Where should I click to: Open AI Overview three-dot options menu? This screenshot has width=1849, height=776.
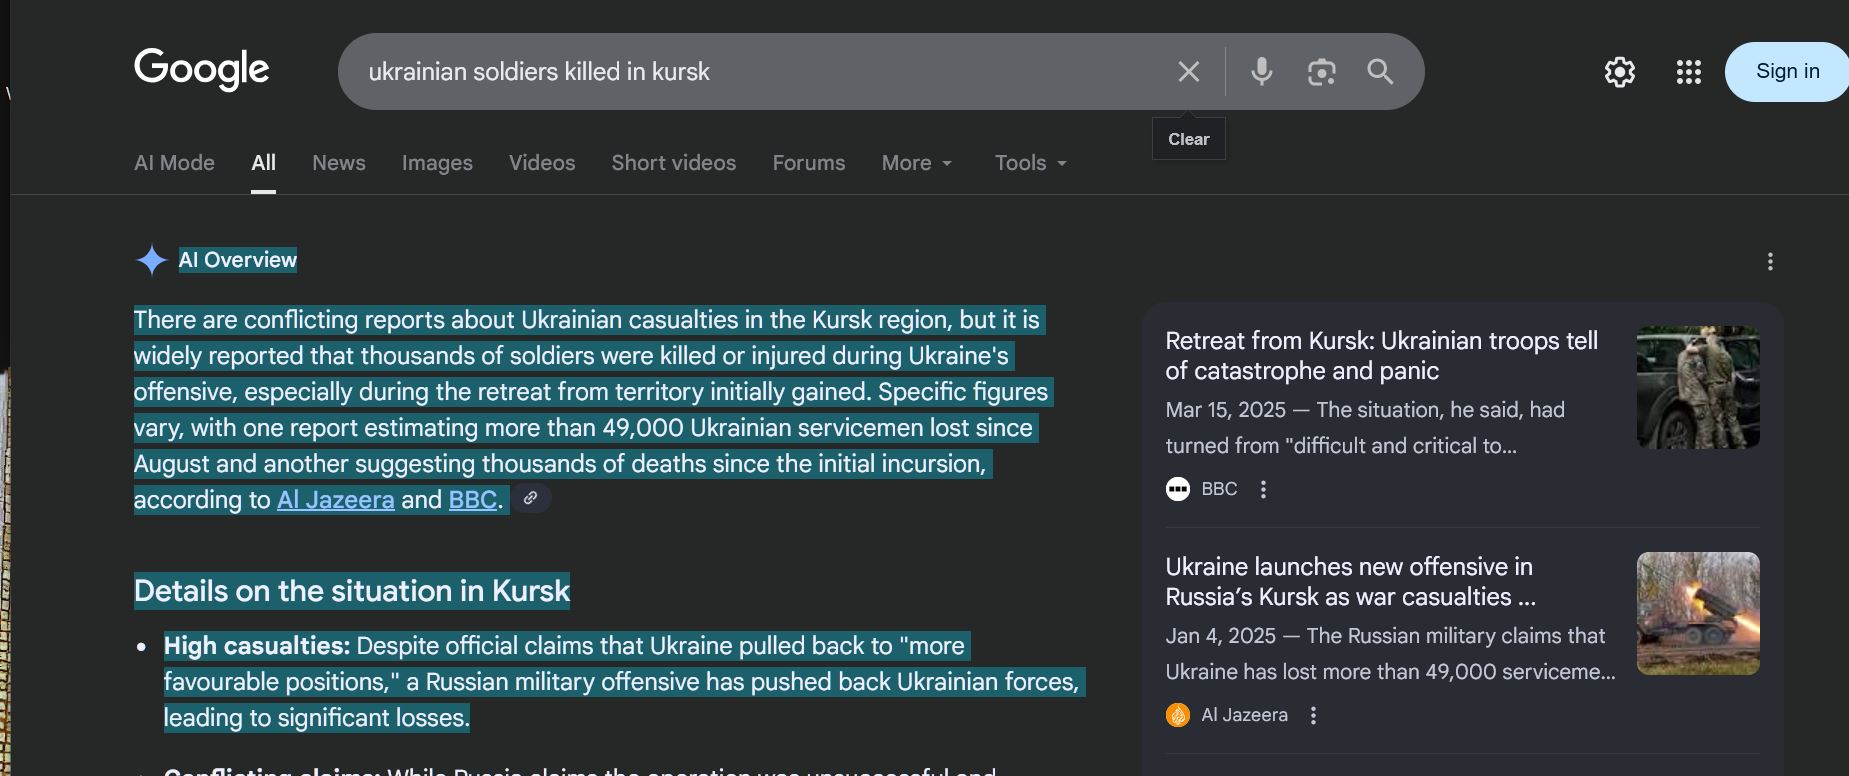[x=1770, y=262]
